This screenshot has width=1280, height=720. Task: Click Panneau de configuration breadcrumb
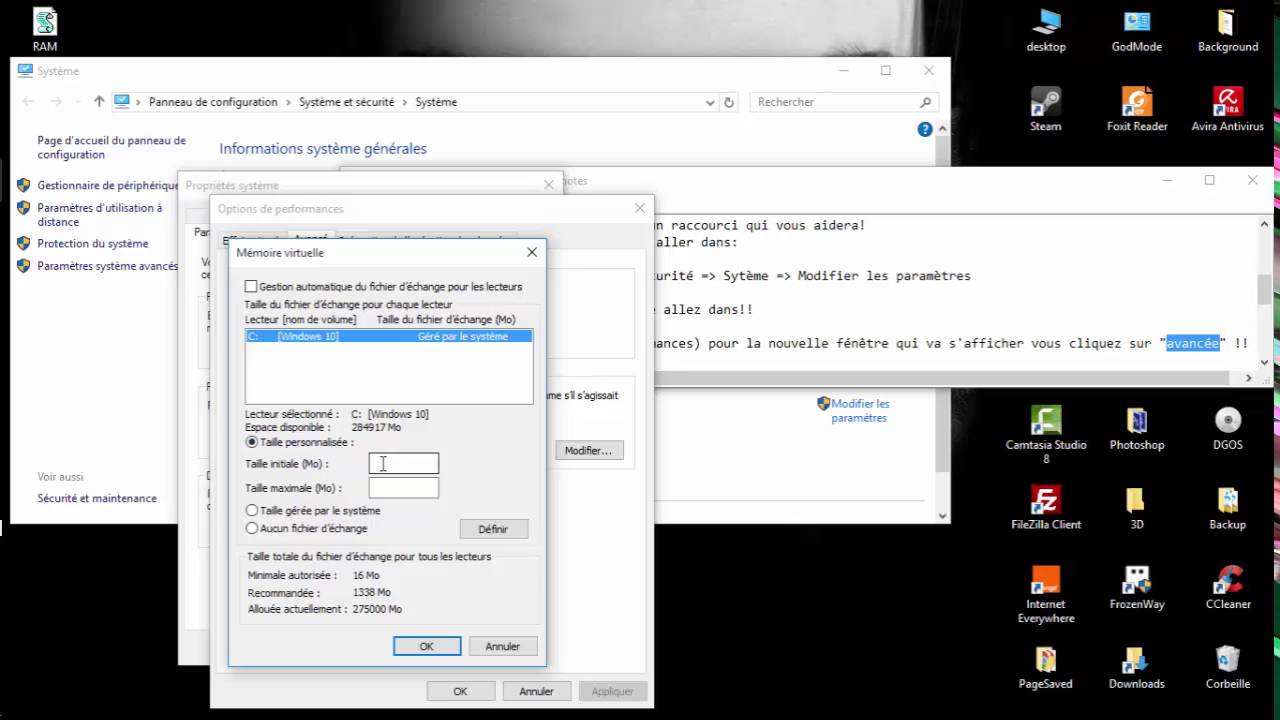[213, 102]
